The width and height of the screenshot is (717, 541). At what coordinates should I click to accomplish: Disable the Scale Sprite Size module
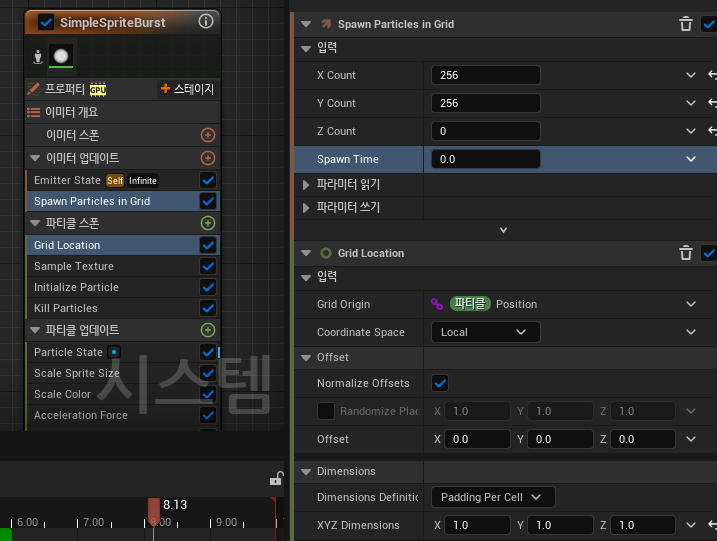coord(208,373)
